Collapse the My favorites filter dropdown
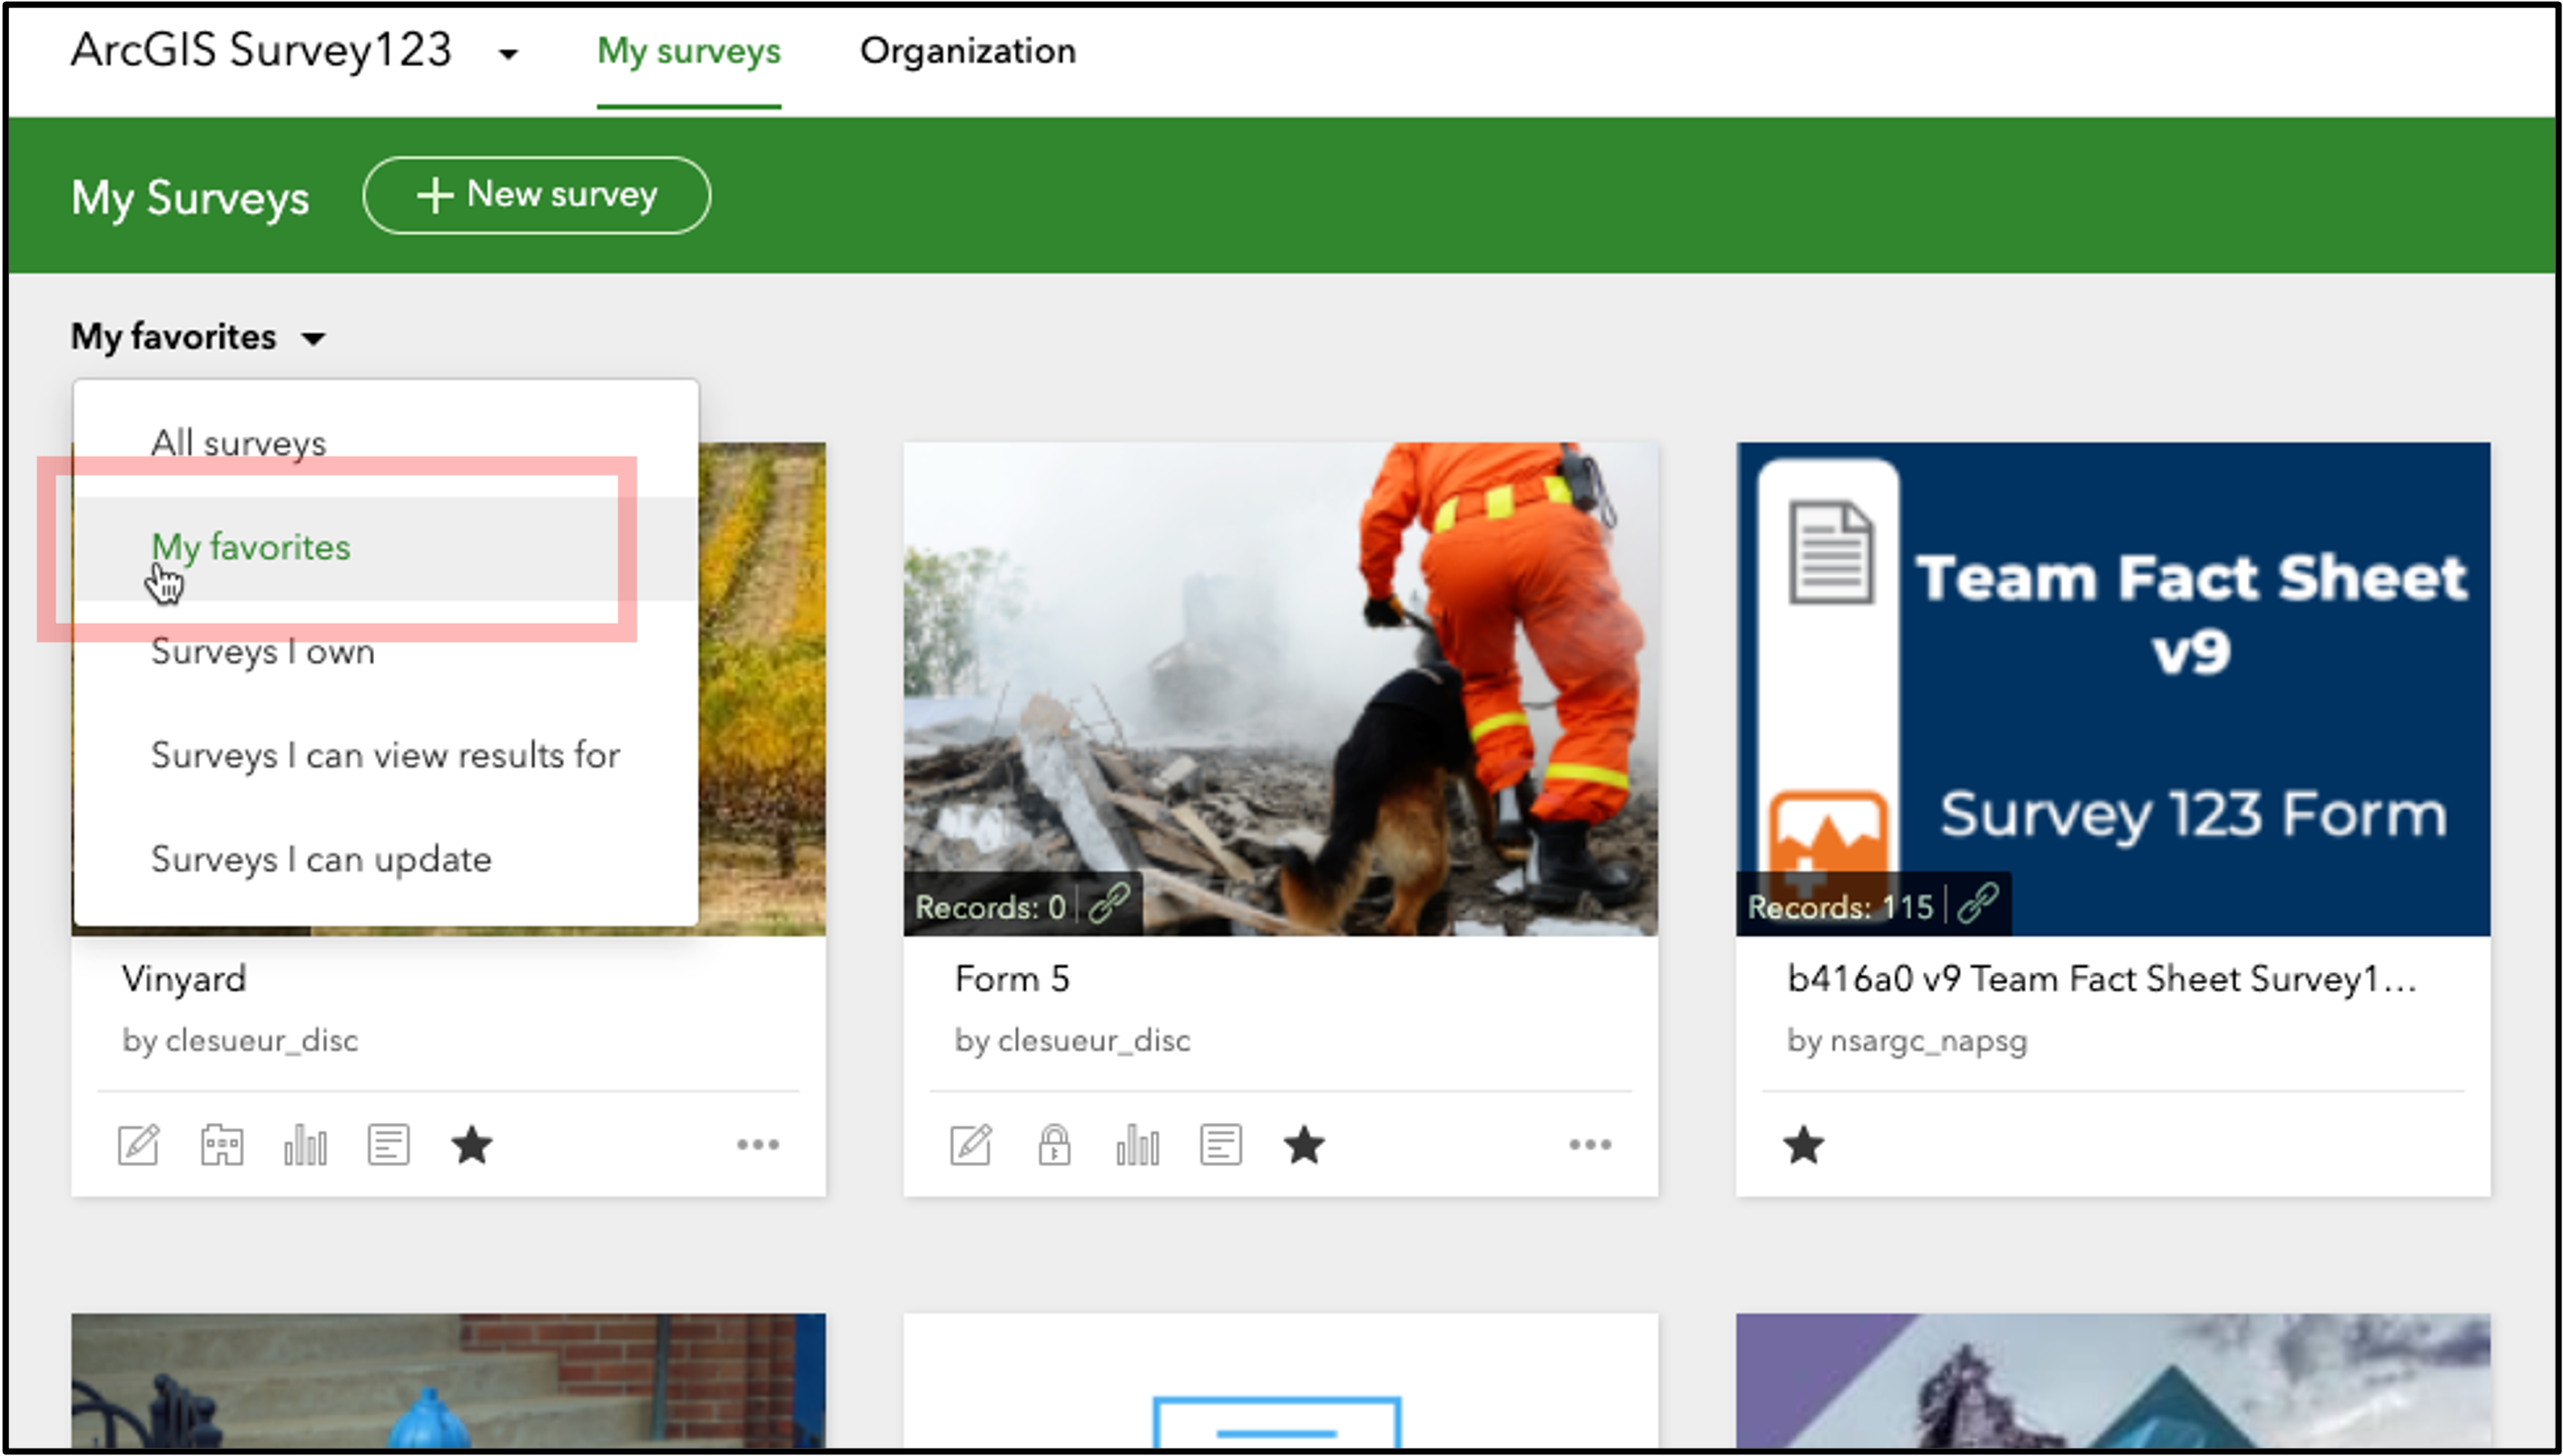Viewport: 2563px width, 1456px height. 199,337
